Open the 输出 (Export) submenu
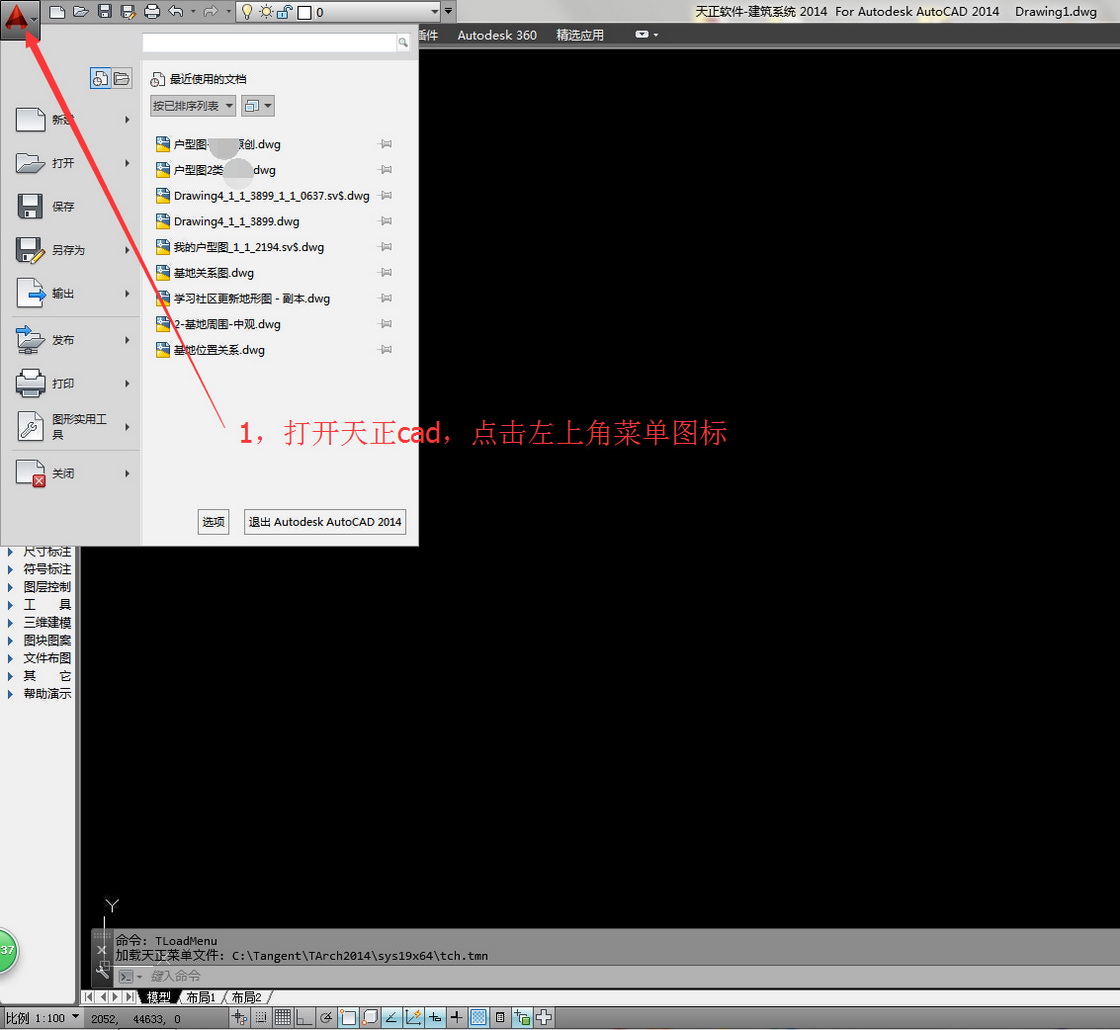 127,294
